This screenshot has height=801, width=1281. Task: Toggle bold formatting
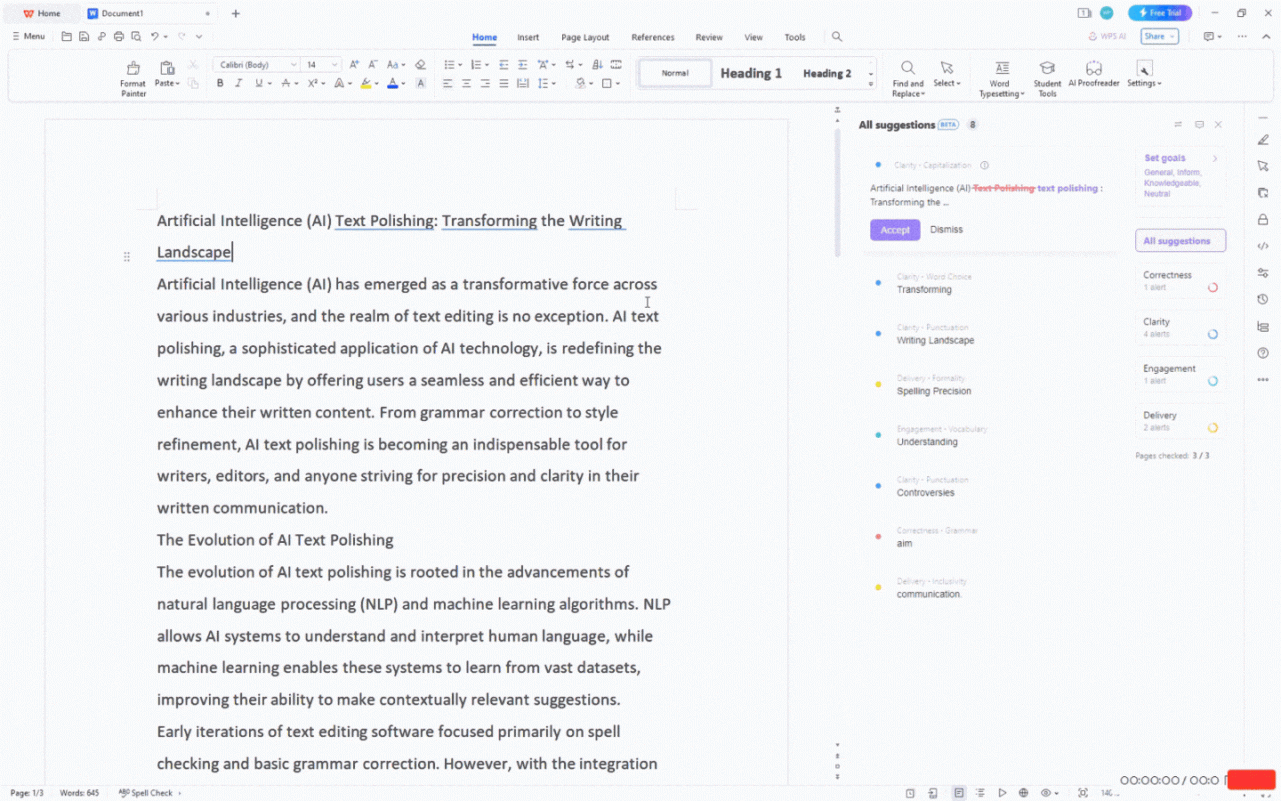click(x=219, y=83)
